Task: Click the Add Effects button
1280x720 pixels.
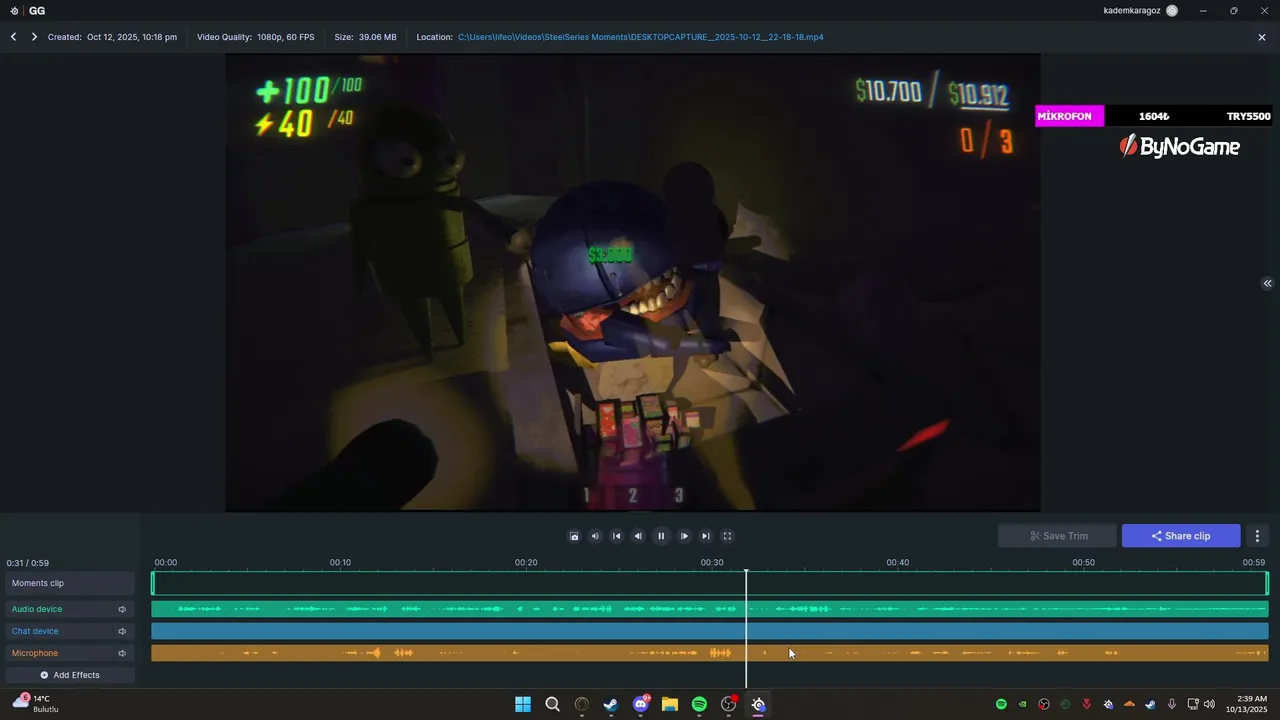Action: pyautogui.click(x=70, y=675)
